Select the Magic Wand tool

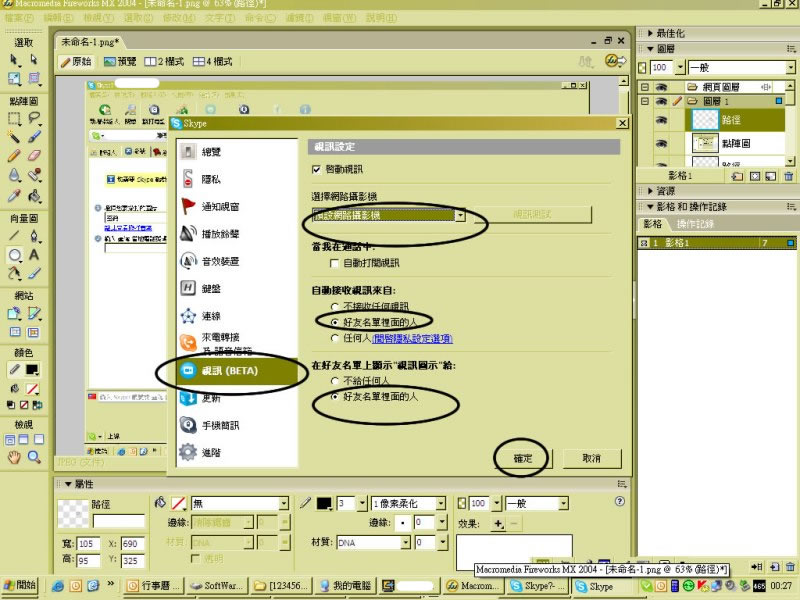click(14, 137)
